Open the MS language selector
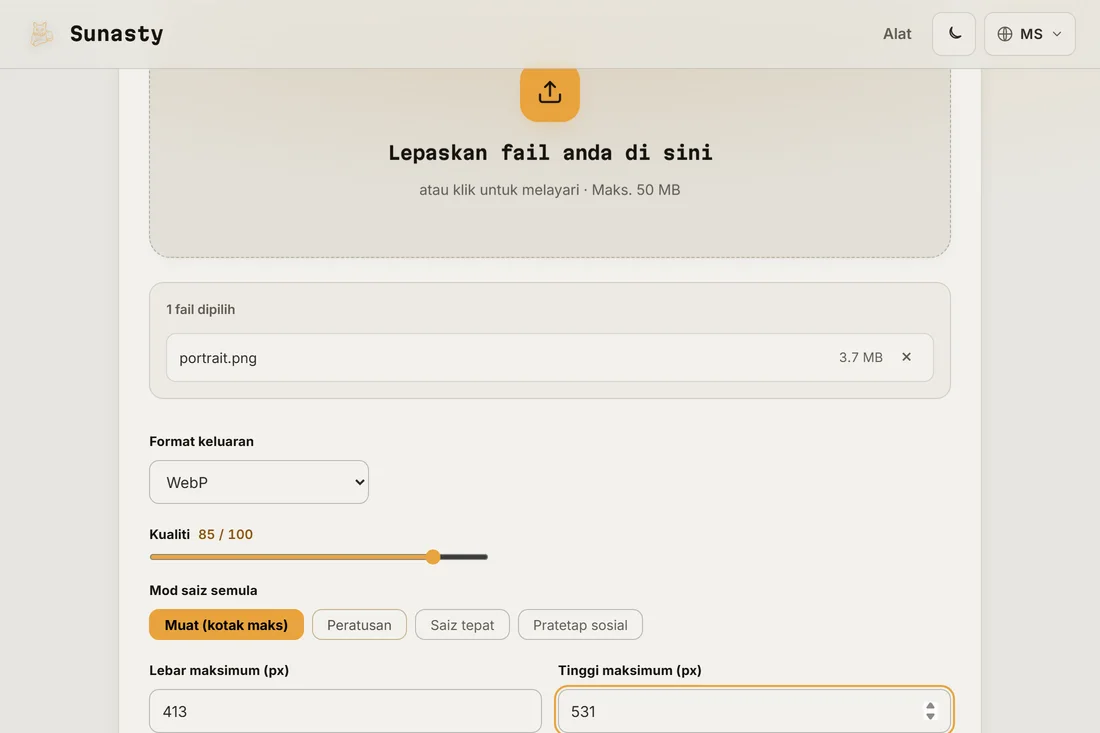This screenshot has height=733, width=1100. click(x=1029, y=34)
